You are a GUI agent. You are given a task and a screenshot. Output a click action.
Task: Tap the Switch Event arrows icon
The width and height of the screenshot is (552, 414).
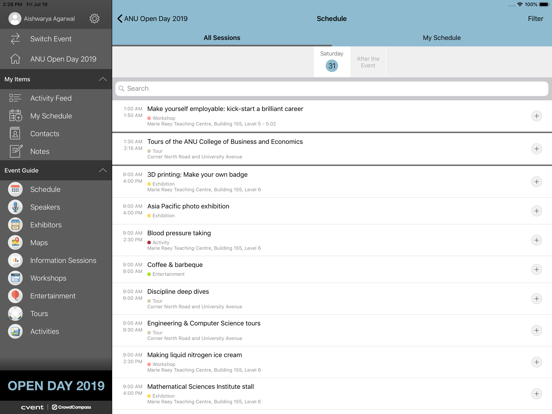pyautogui.click(x=15, y=39)
